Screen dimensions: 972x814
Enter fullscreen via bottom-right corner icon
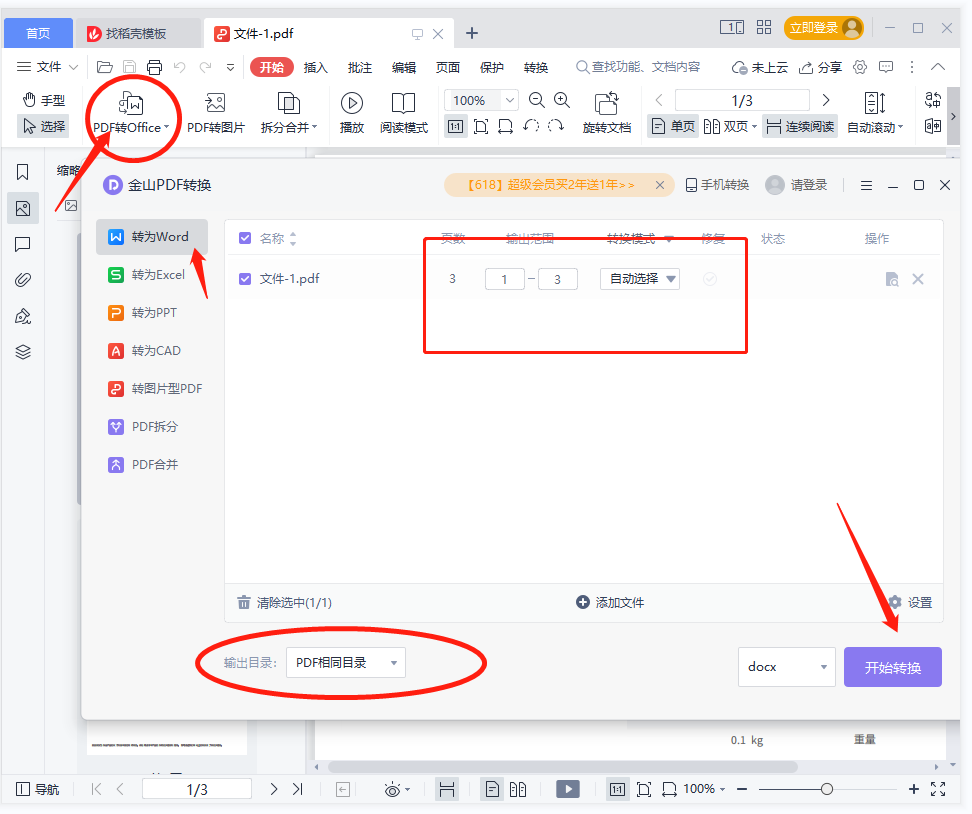coord(938,789)
